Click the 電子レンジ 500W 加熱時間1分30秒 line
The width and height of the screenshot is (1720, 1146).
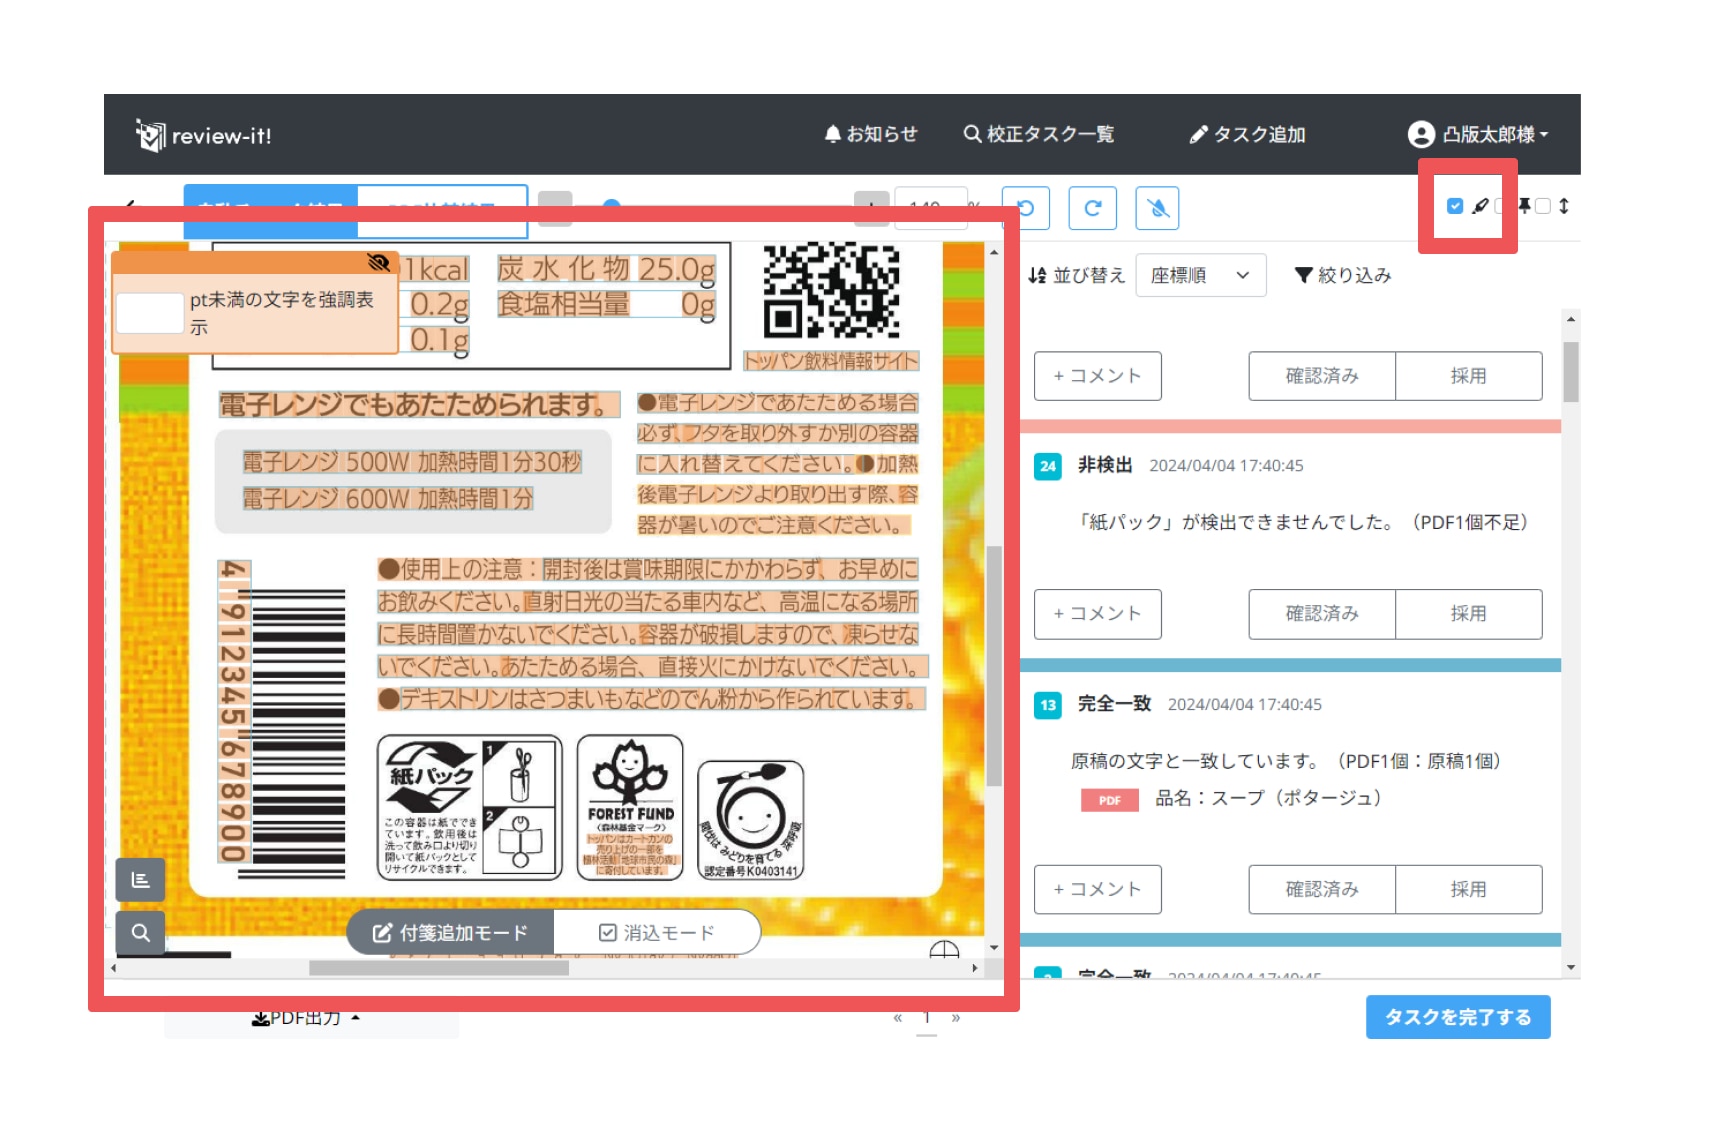coord(412,462)
